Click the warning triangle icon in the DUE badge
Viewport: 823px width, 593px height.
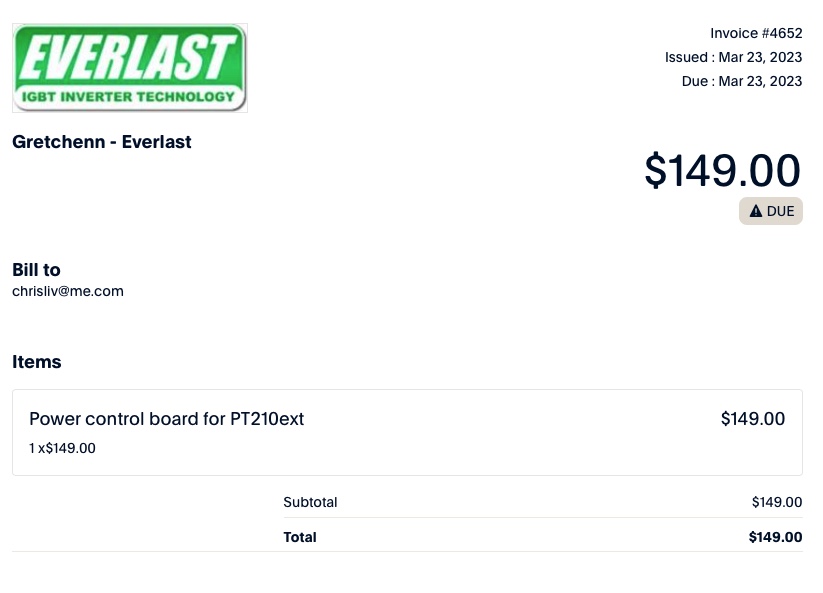click(756, 211)
